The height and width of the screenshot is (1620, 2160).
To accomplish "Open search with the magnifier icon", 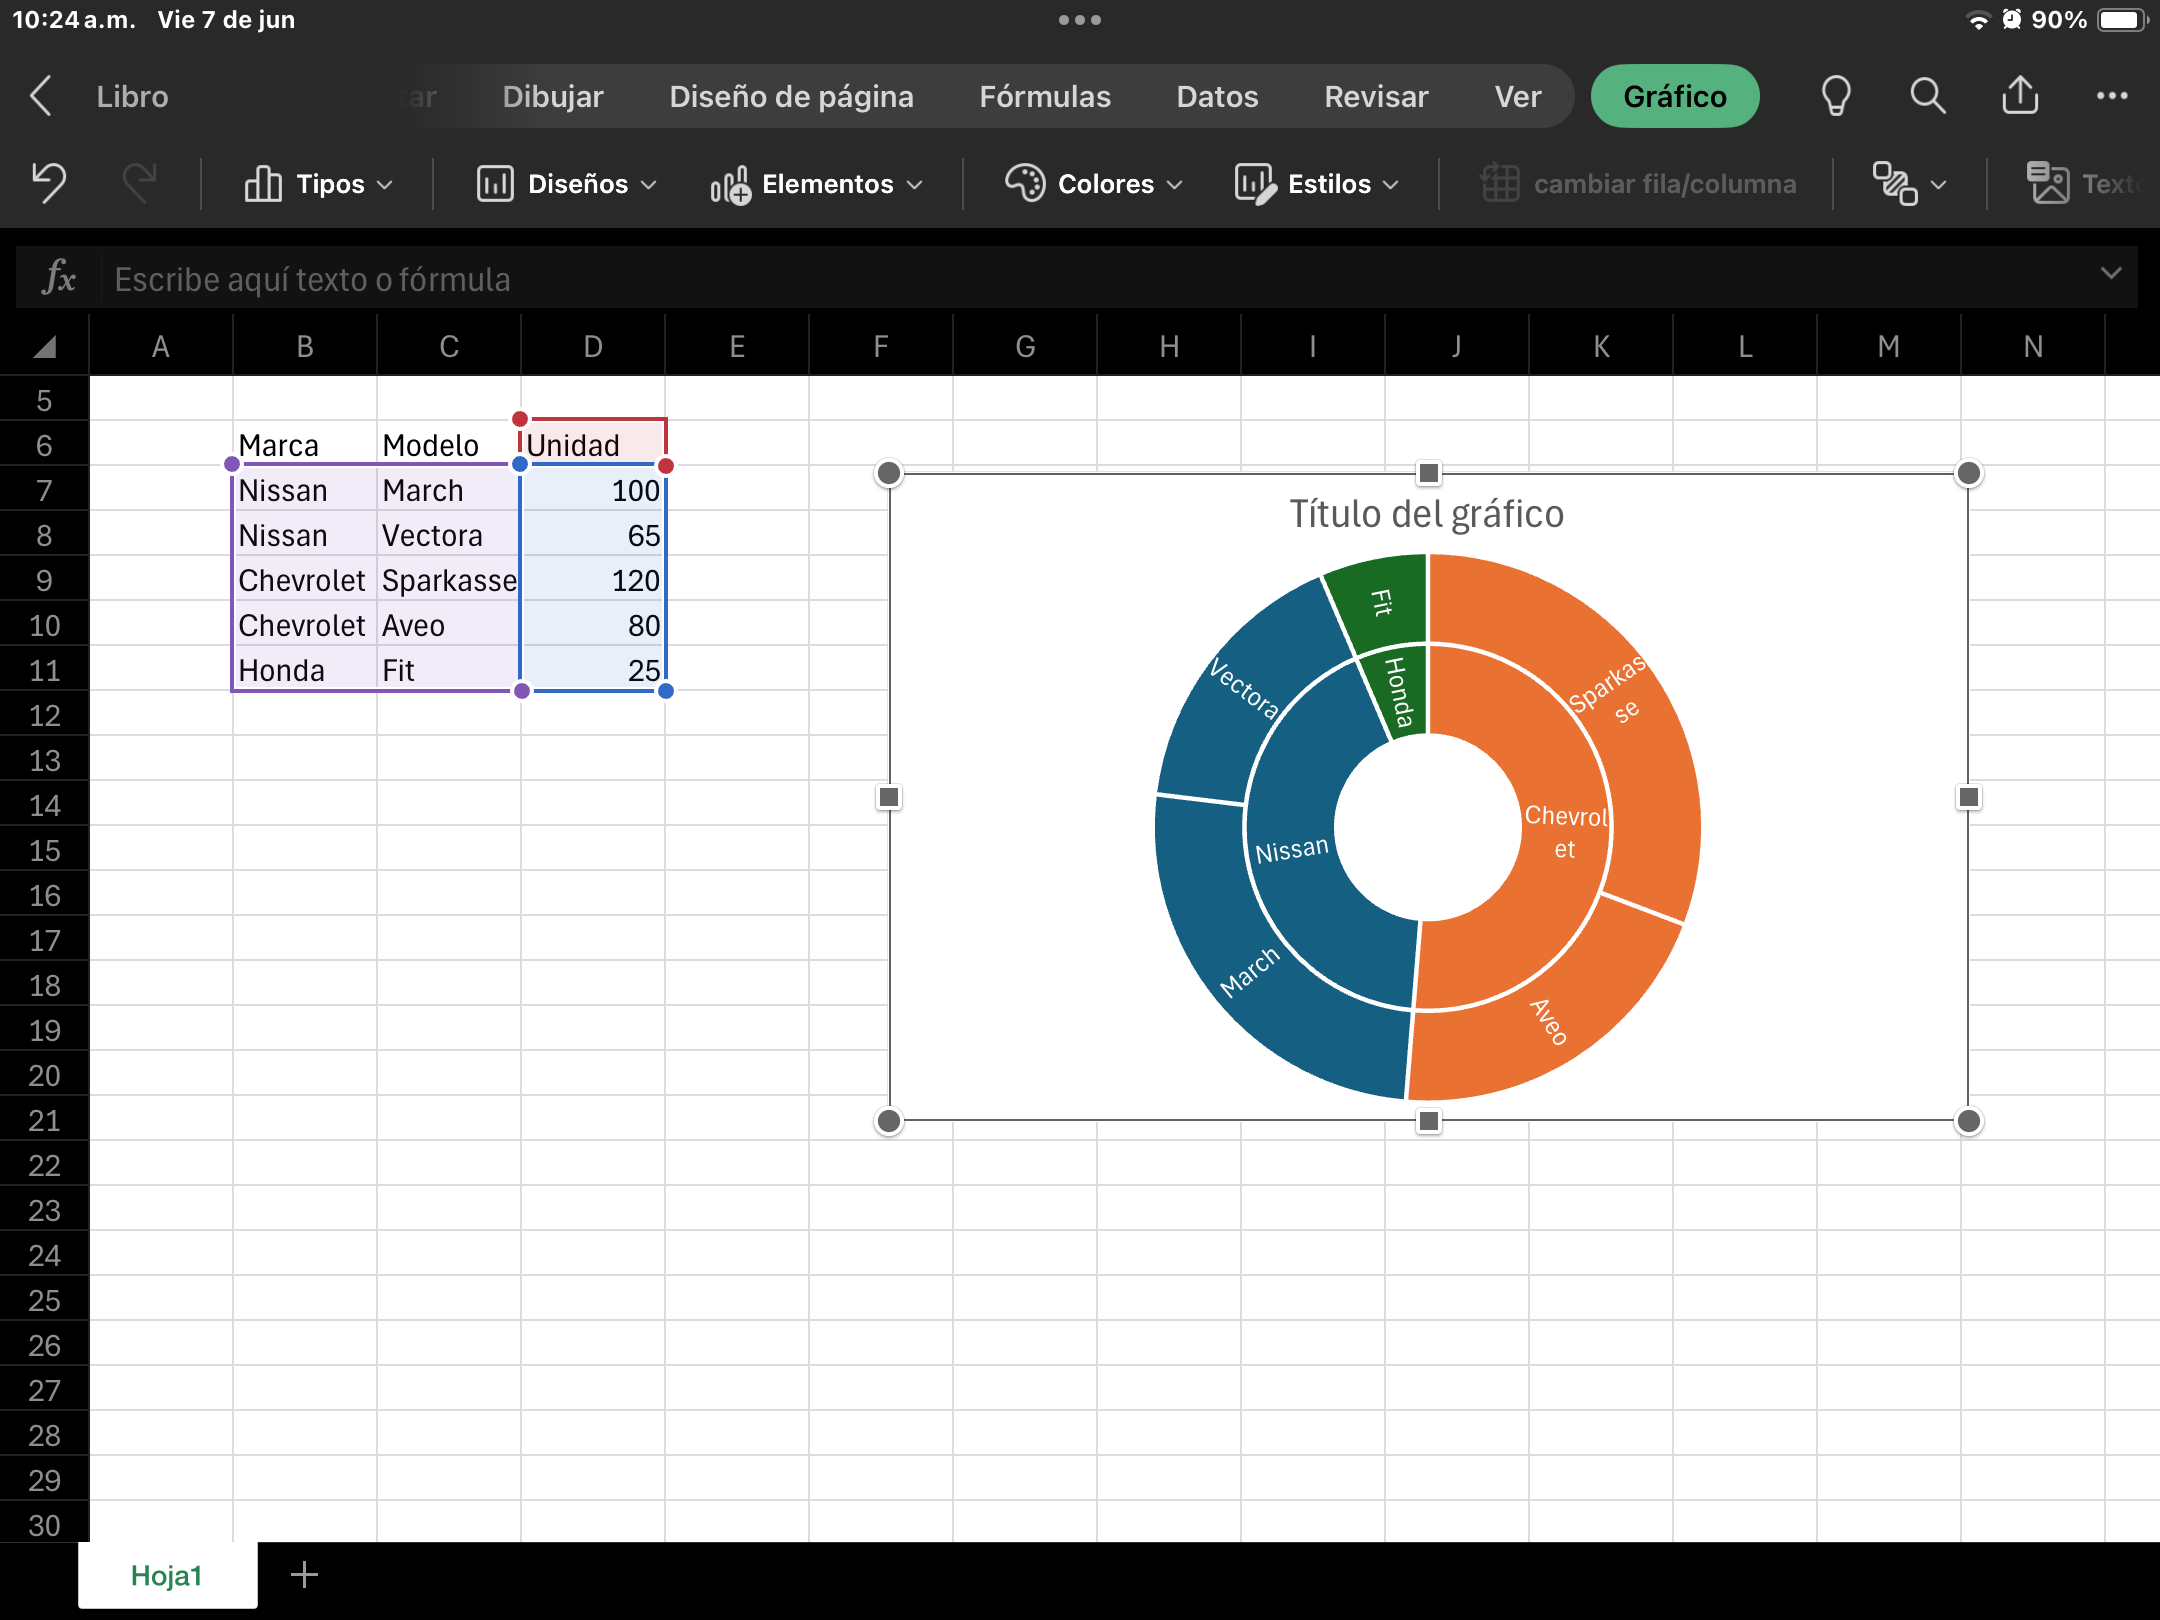I will coord(1927,96).
